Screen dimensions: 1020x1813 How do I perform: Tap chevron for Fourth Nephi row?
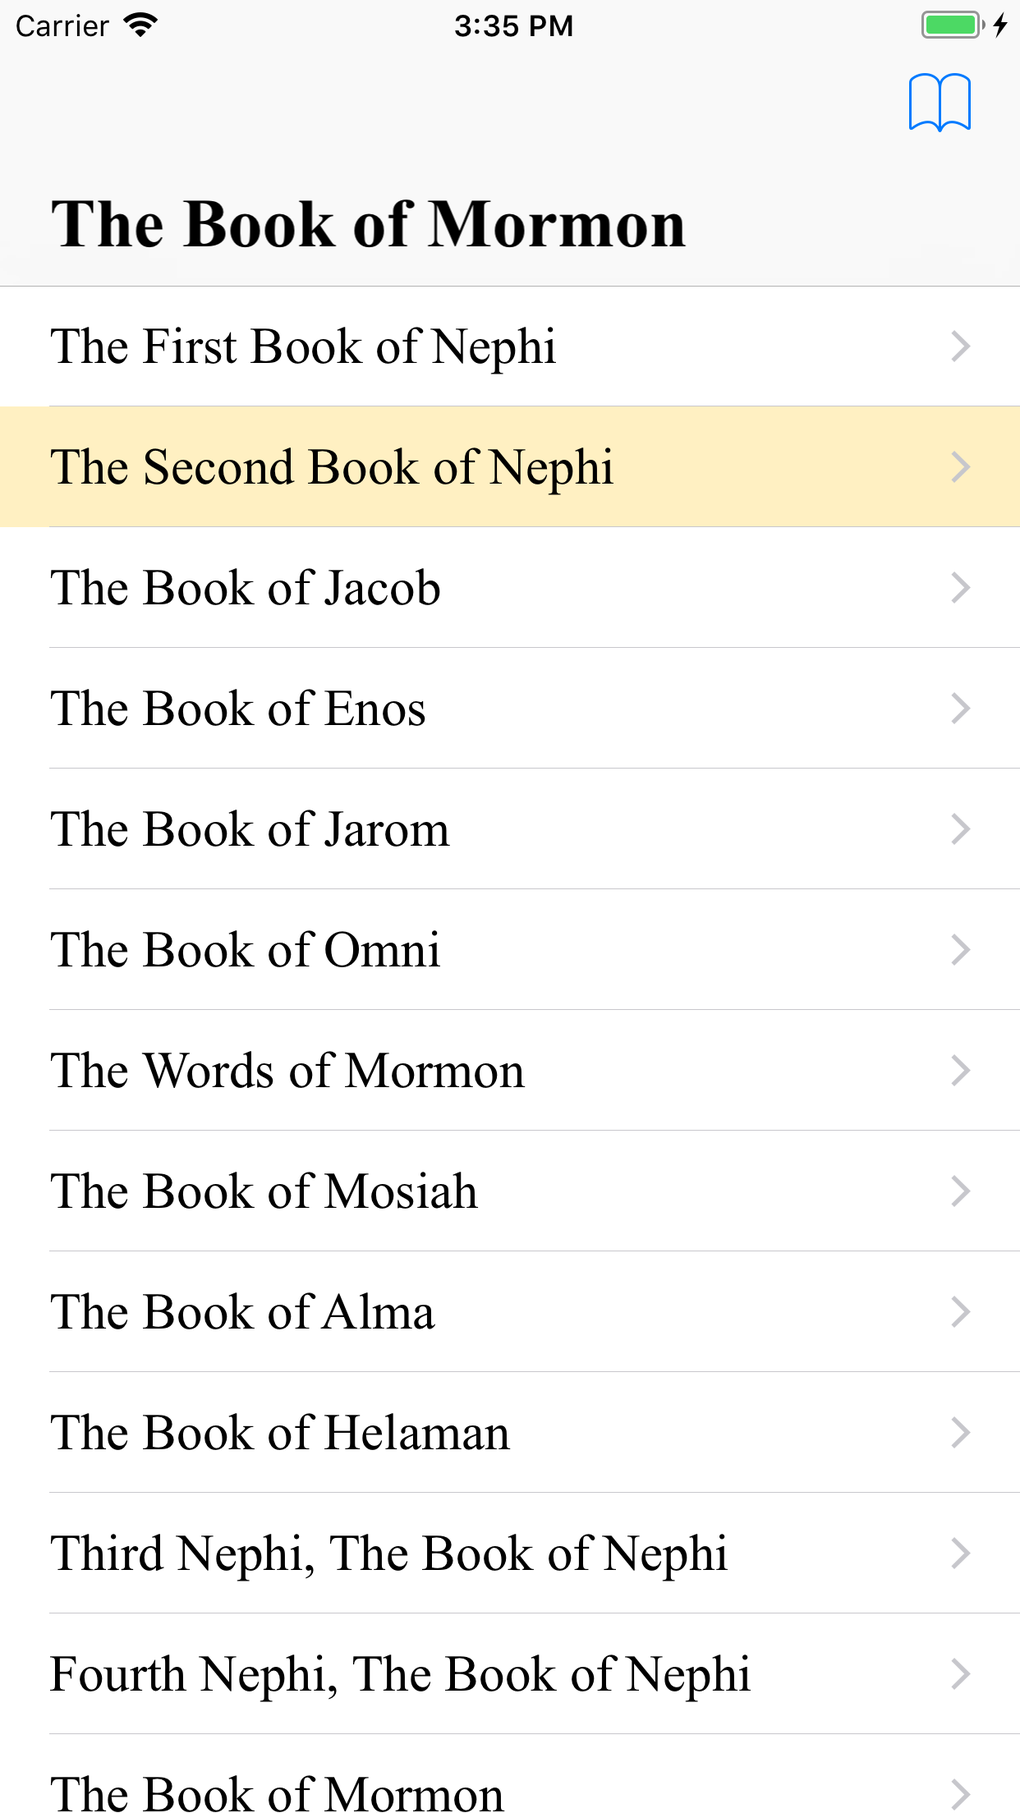pos(960,1674)
